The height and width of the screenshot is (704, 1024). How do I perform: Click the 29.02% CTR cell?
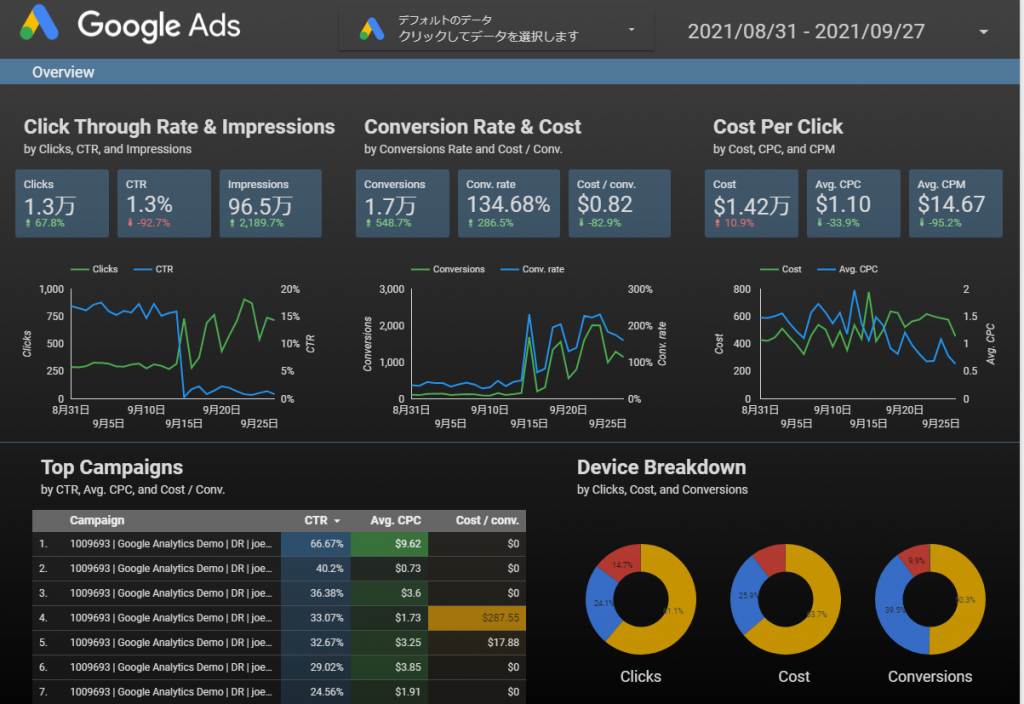point(316,667)
